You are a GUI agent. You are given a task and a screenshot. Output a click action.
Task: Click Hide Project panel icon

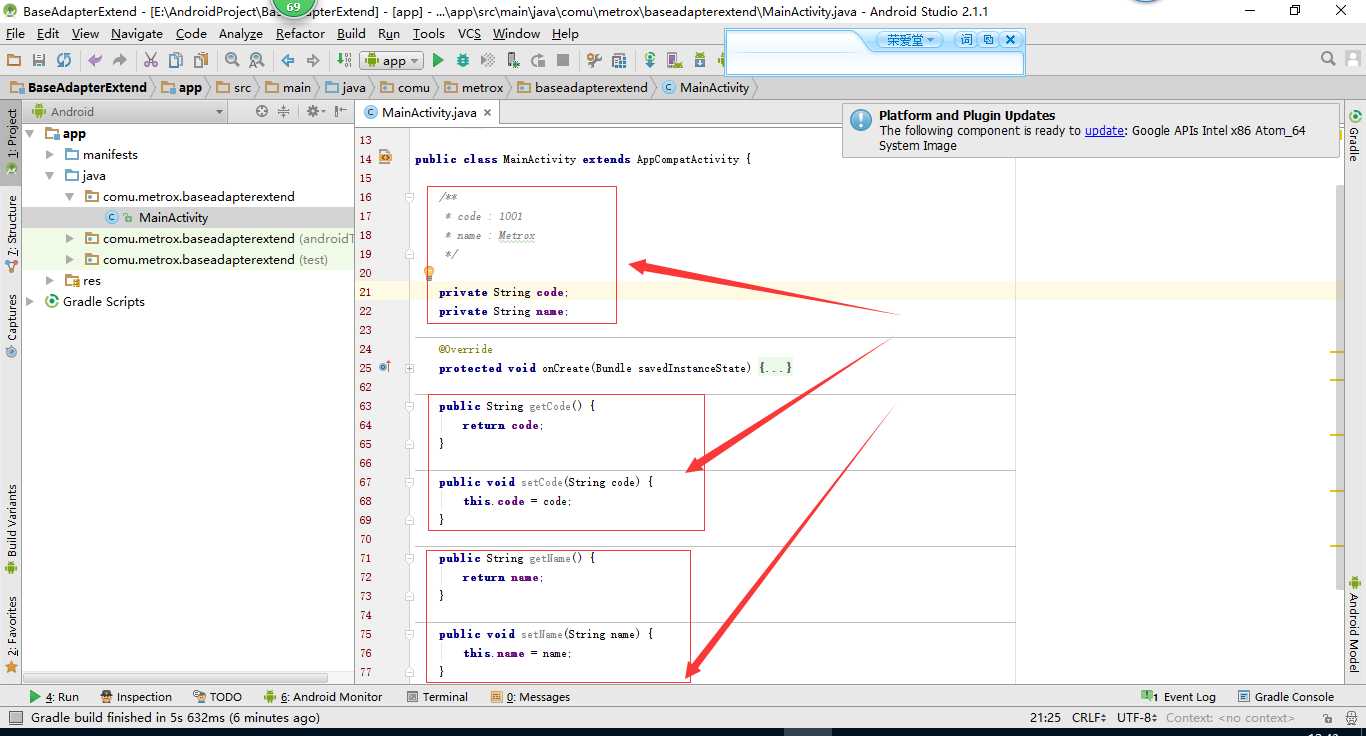[342, 111]
